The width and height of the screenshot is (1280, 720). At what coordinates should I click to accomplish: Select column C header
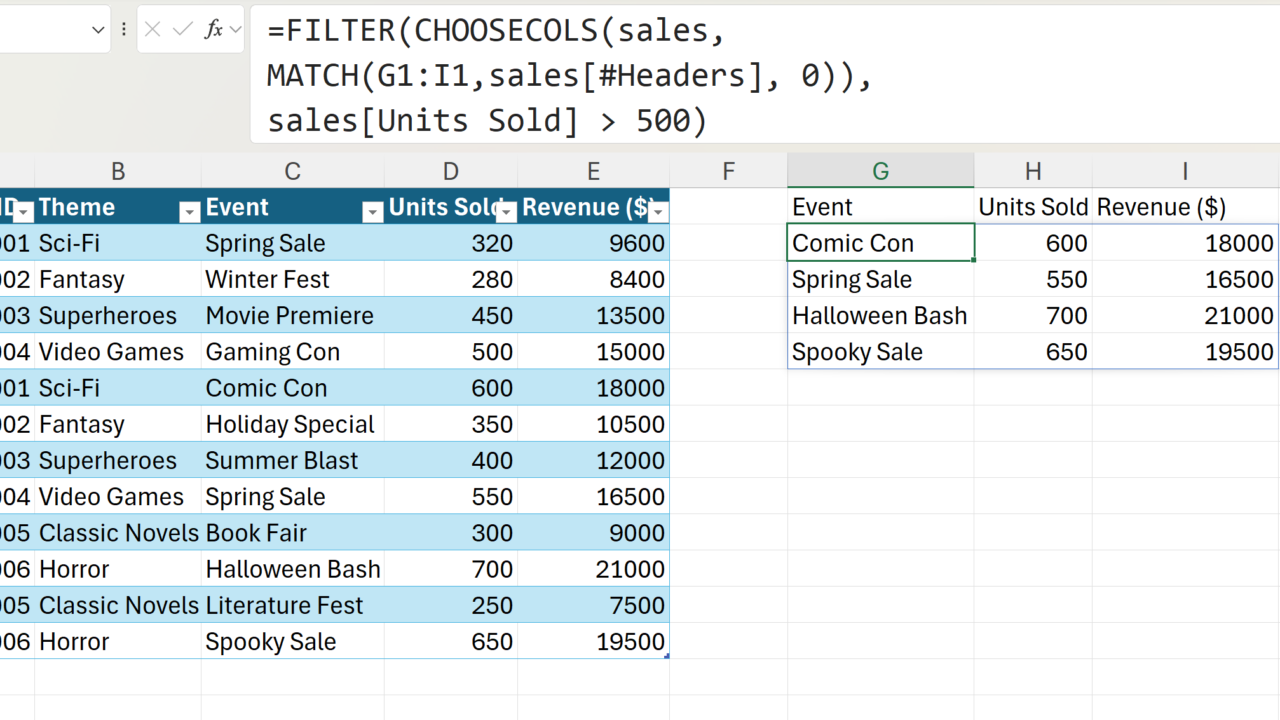(292, 171)
